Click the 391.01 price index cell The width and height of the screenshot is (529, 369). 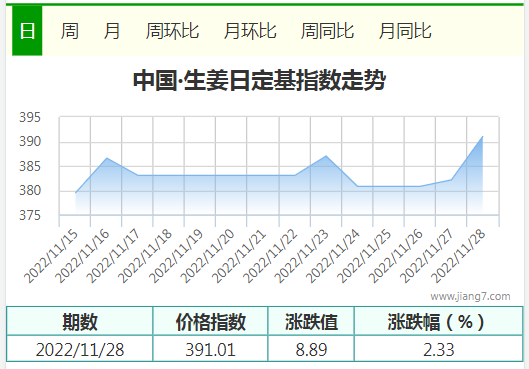[x=211, y=349]
